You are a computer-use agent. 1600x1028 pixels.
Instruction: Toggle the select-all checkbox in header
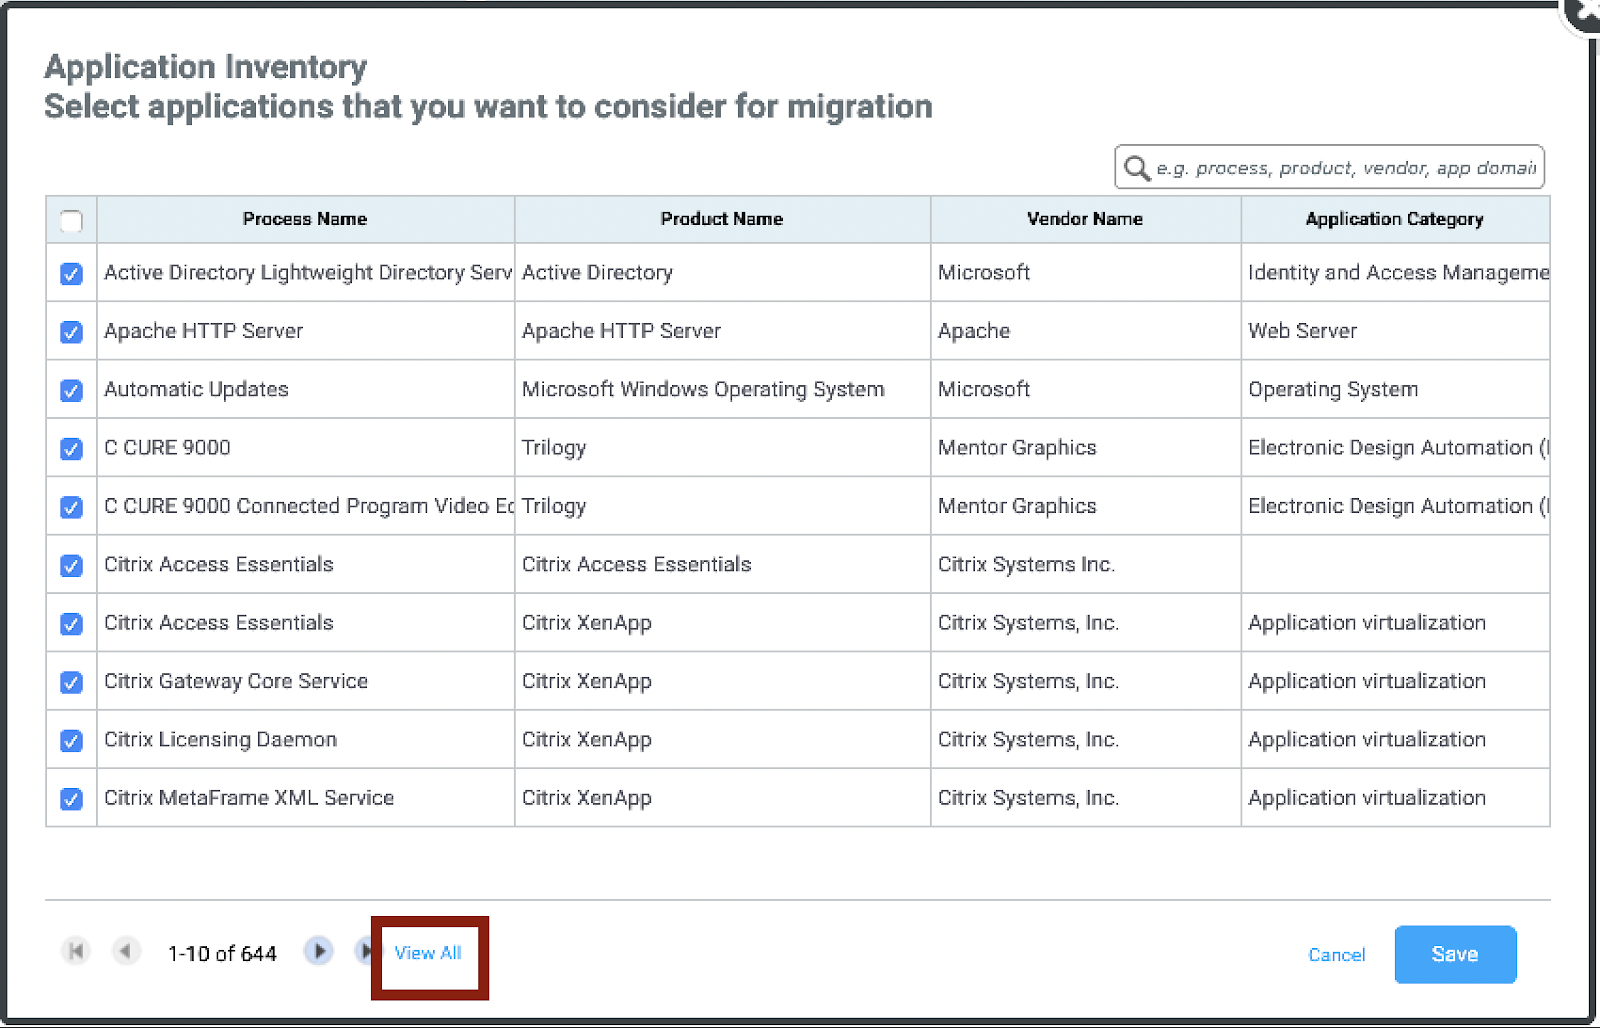click(x=71, y=220)
